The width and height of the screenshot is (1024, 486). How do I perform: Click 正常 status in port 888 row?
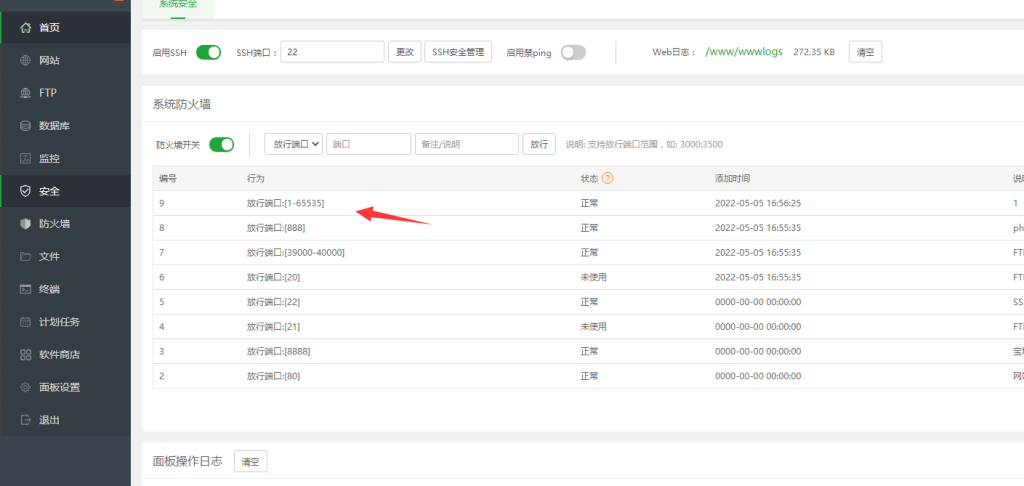click(589, 228)
